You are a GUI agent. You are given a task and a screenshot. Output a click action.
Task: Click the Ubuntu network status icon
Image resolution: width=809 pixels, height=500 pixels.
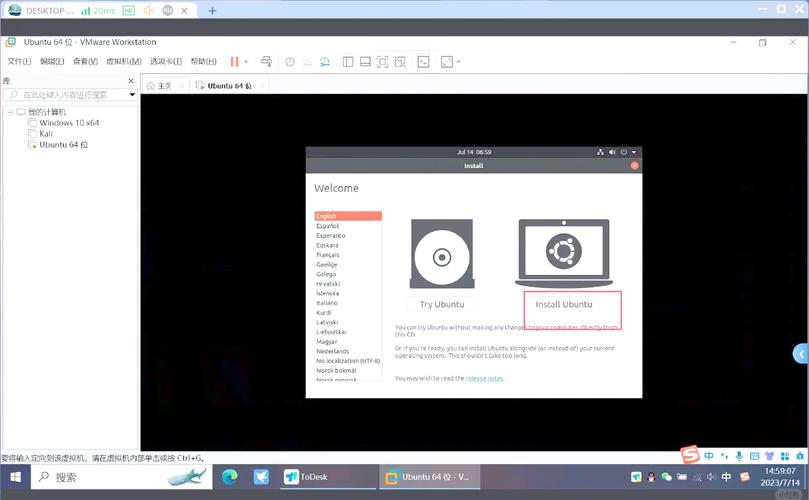pyautogui.click(x=600, y=152)
